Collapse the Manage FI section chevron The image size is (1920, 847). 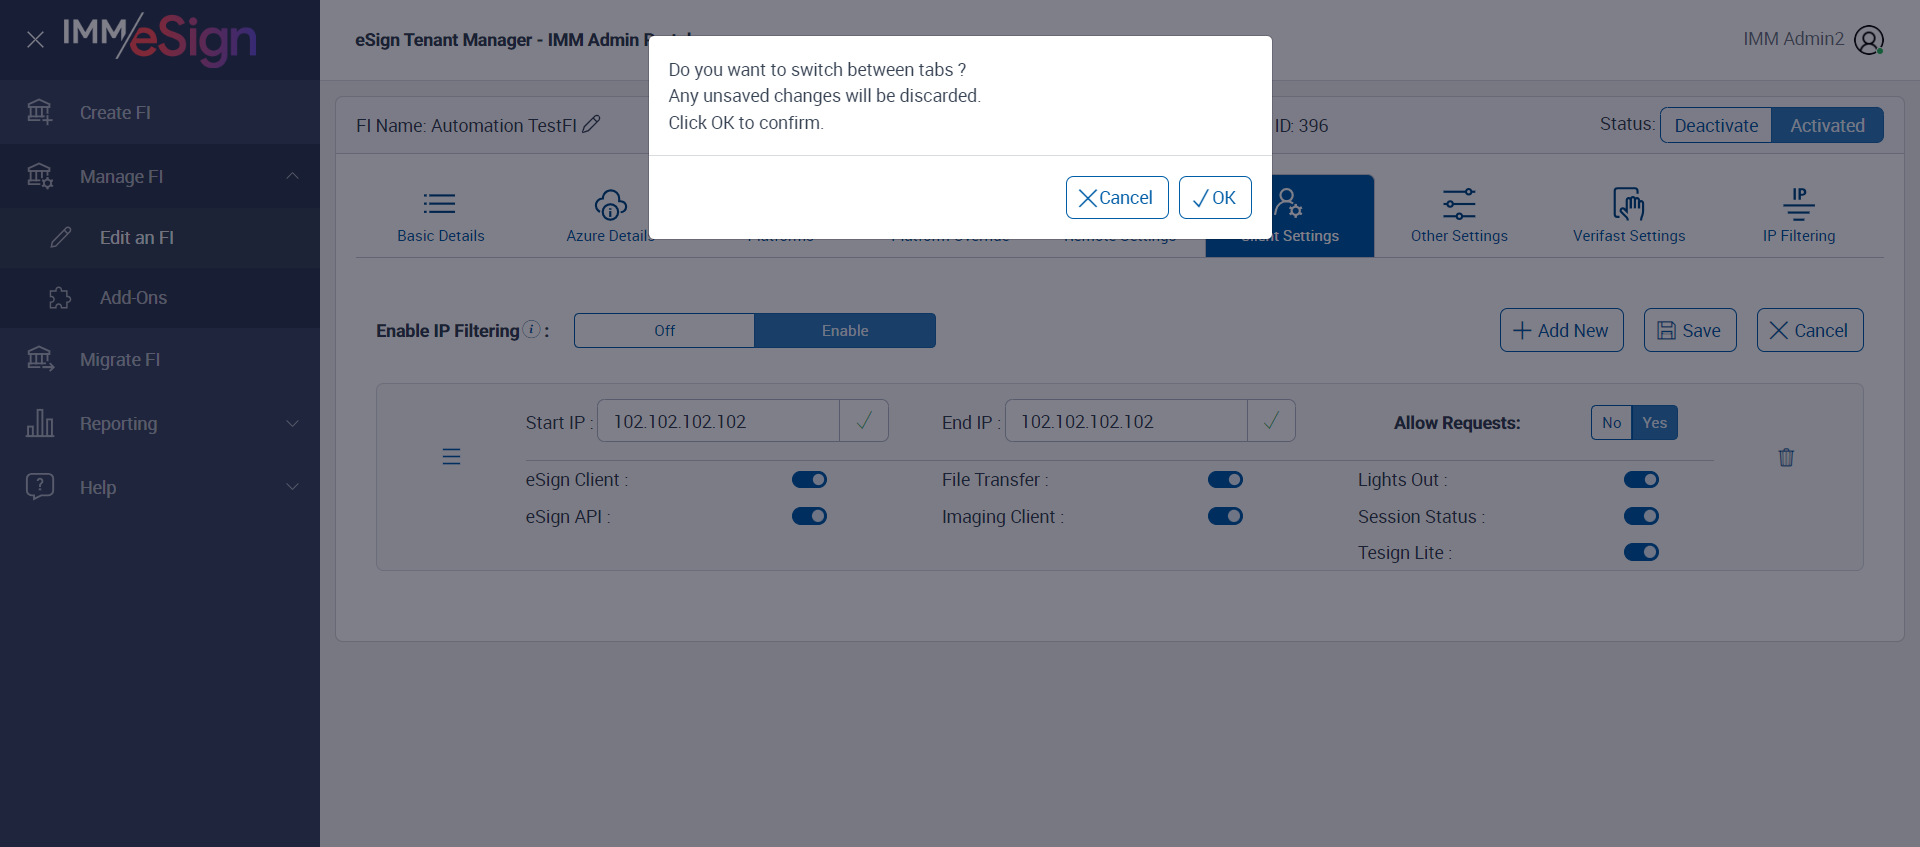(x=292, y=176)
